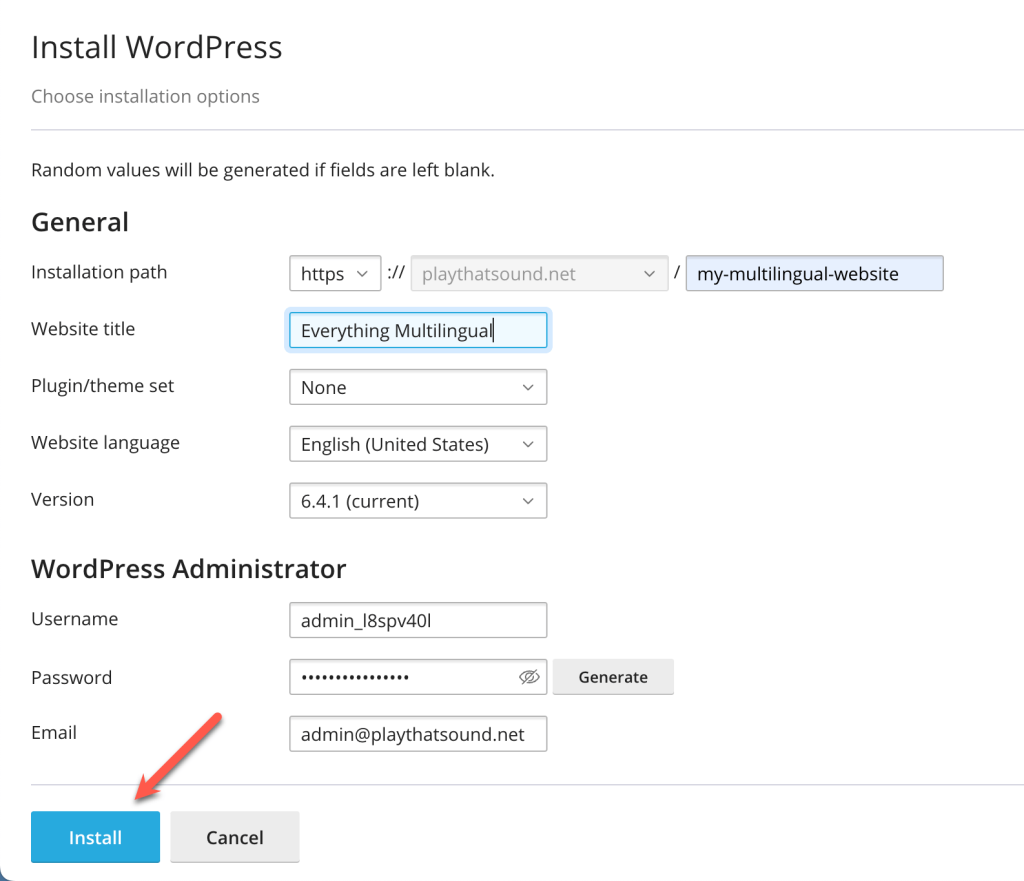Click the WordPress Administrator heading

click(x=189, y=569)
